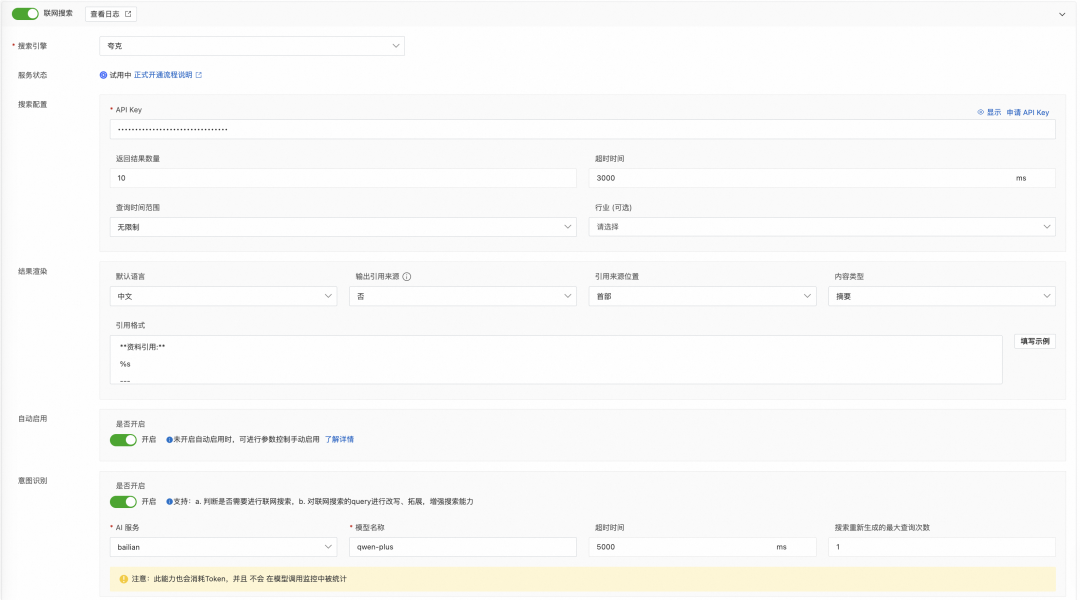
Task: Click info icon next to 输出引用来源
Action: click(x=407, y=277)
